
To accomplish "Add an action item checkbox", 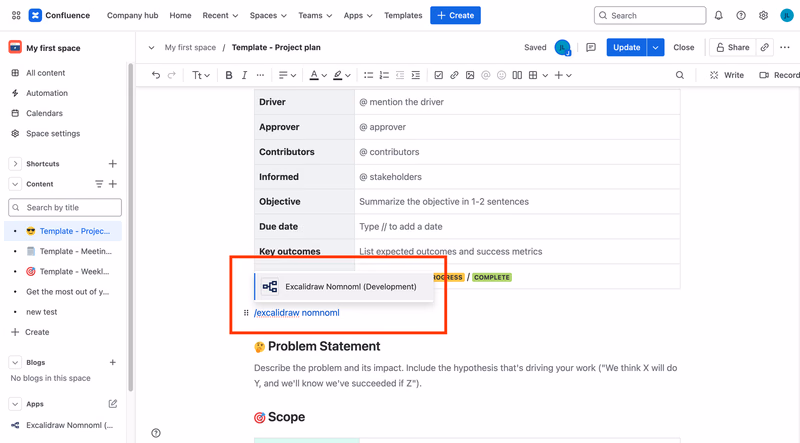I will [438, 75].
